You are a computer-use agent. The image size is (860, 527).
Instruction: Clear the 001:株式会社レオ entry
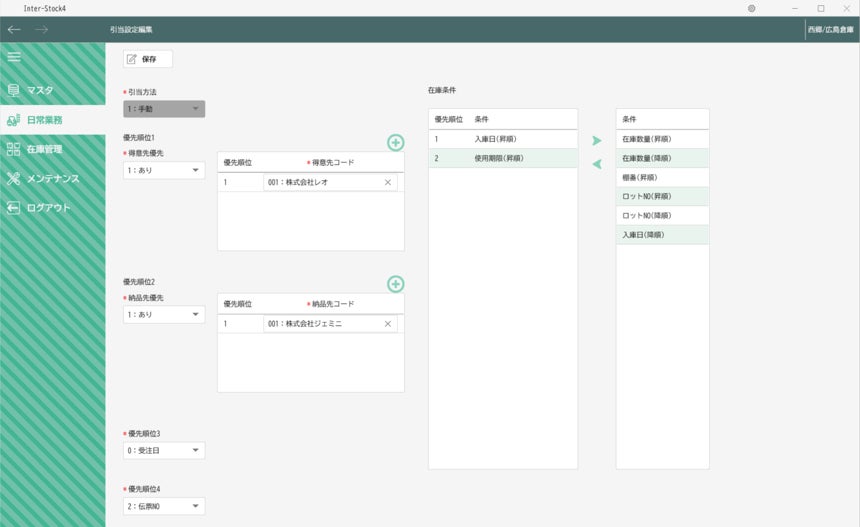(x=388, y=183)
